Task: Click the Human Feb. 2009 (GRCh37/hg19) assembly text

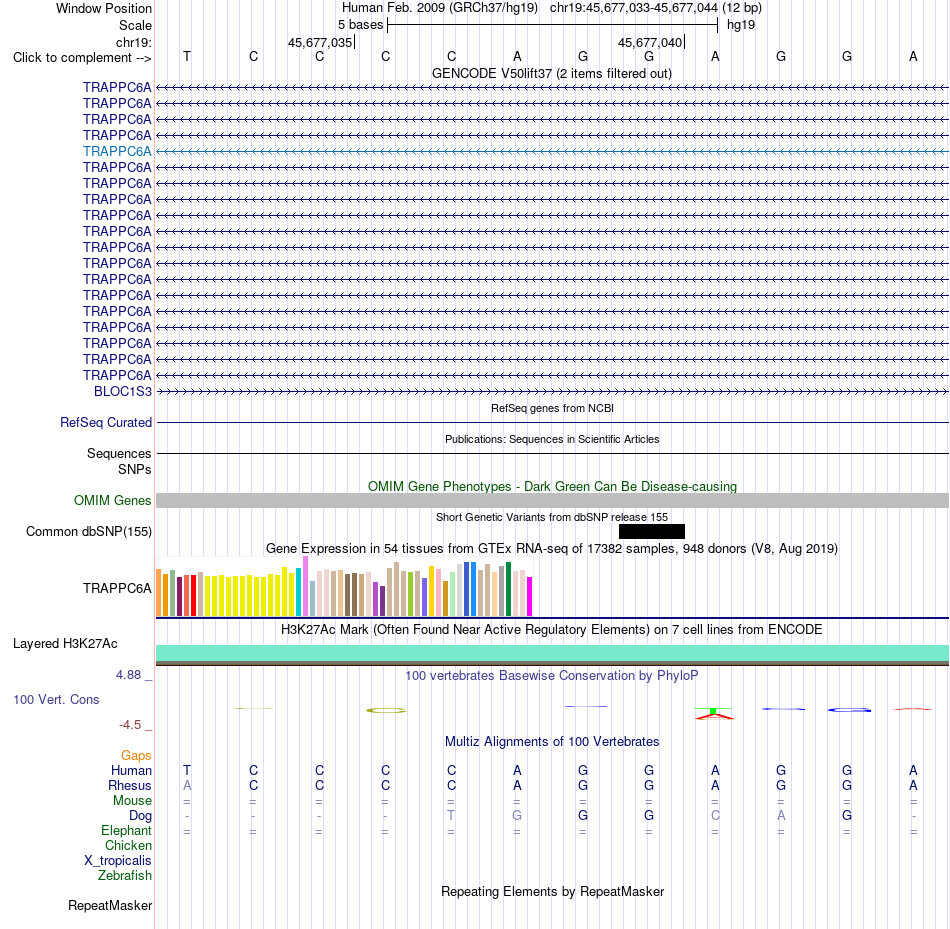Action: [440, 8]
